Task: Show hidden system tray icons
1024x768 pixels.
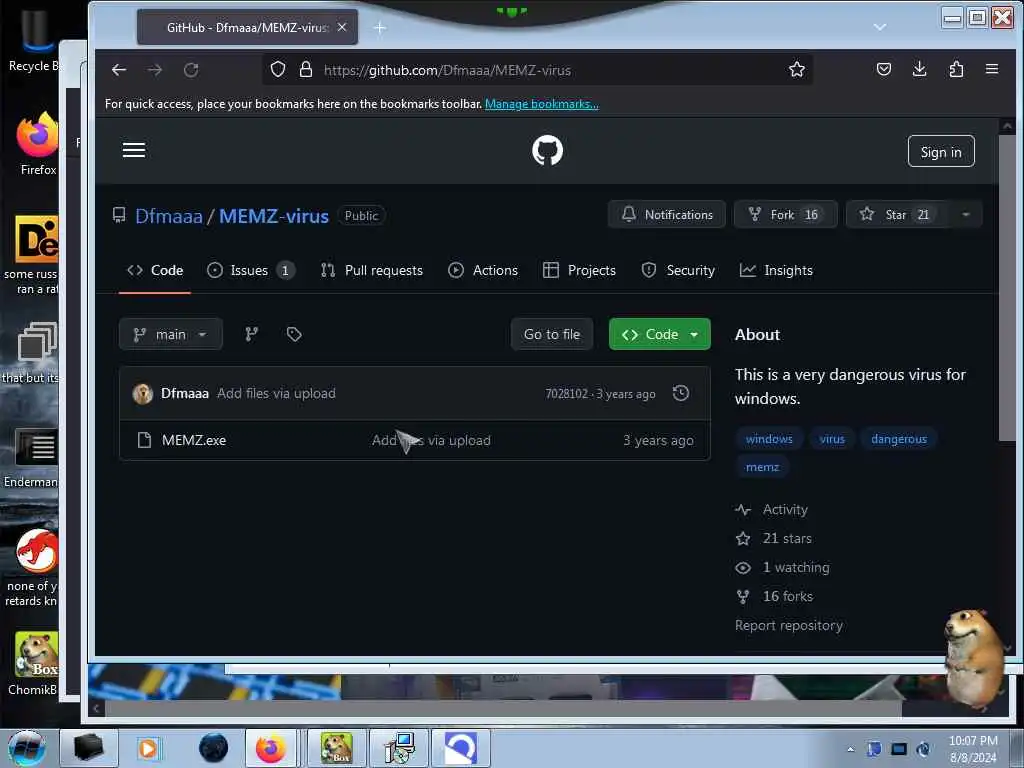Action: [850, 749]
